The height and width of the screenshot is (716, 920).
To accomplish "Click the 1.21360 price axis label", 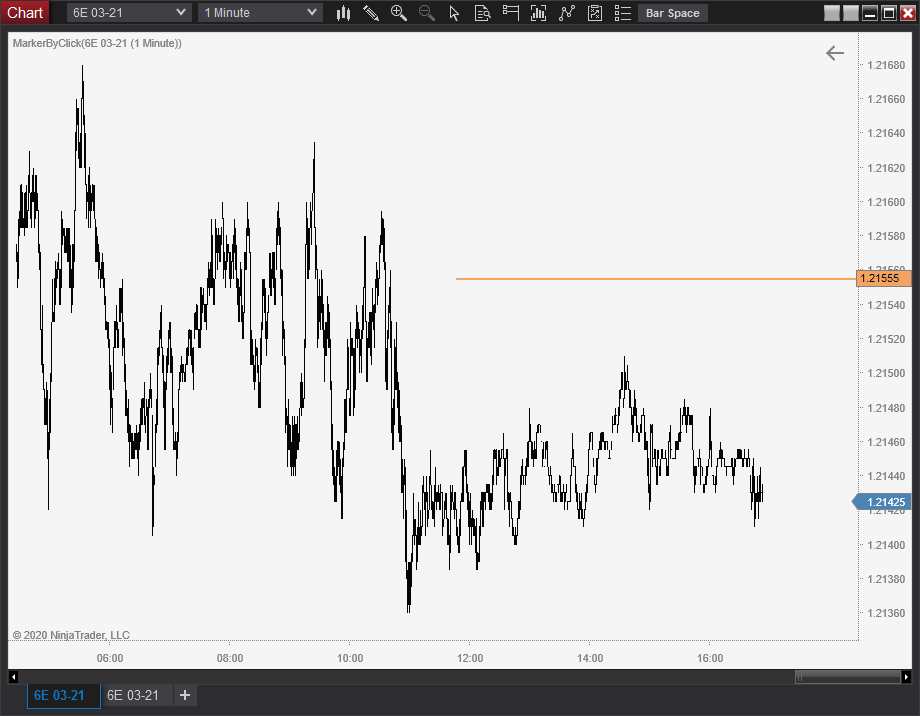I will pos(886,613).
